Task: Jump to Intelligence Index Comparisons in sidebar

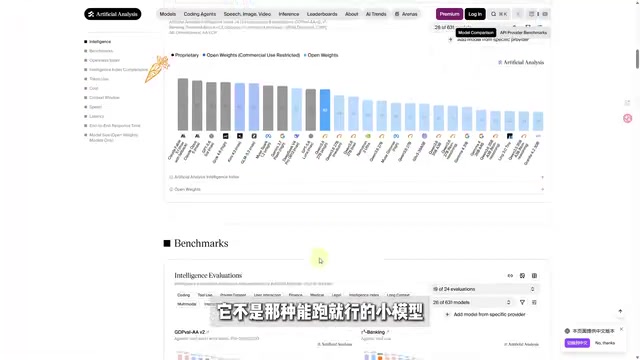Action: [x=118, y=70]
